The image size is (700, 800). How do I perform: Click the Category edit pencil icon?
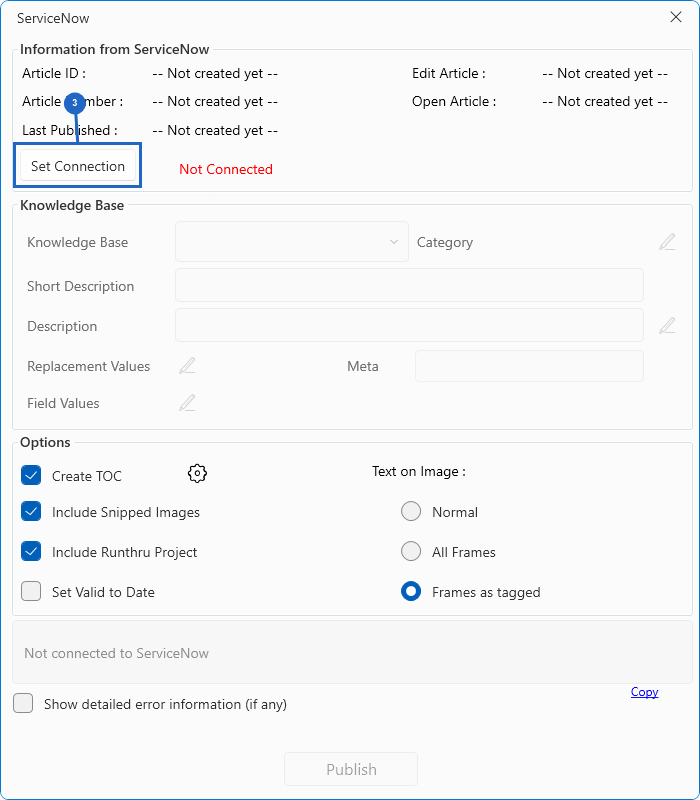click(667, 242)
